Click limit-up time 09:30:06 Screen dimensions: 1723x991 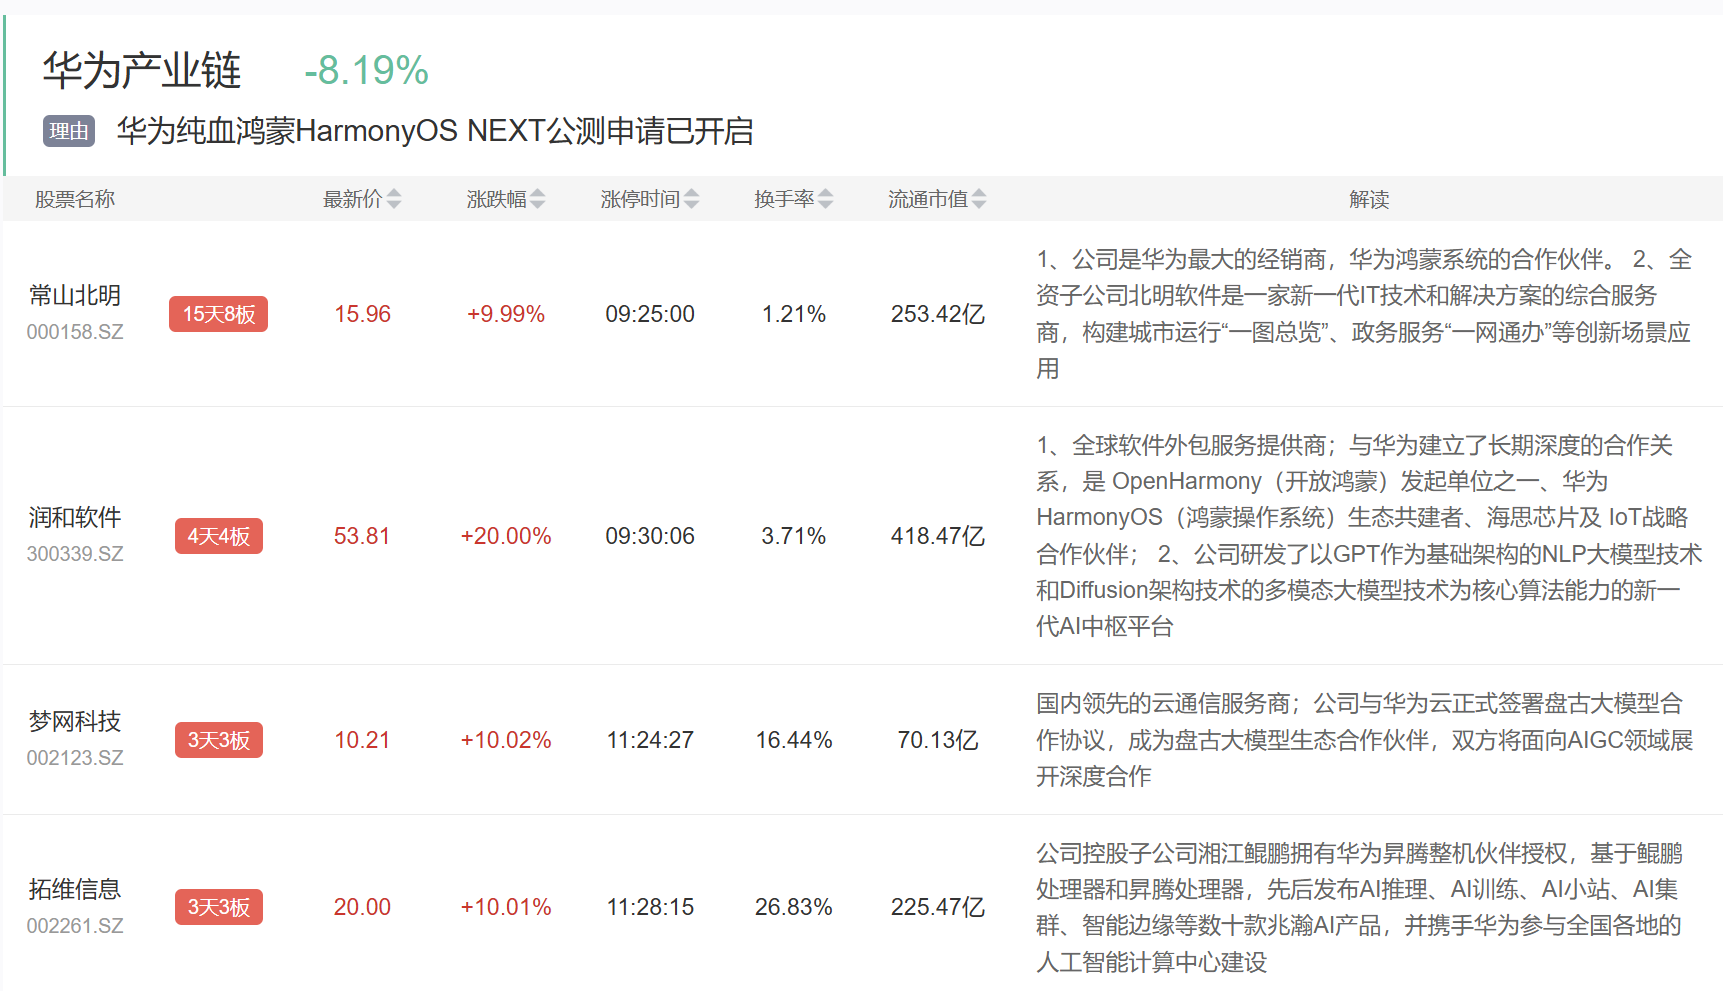pos(650,536)
